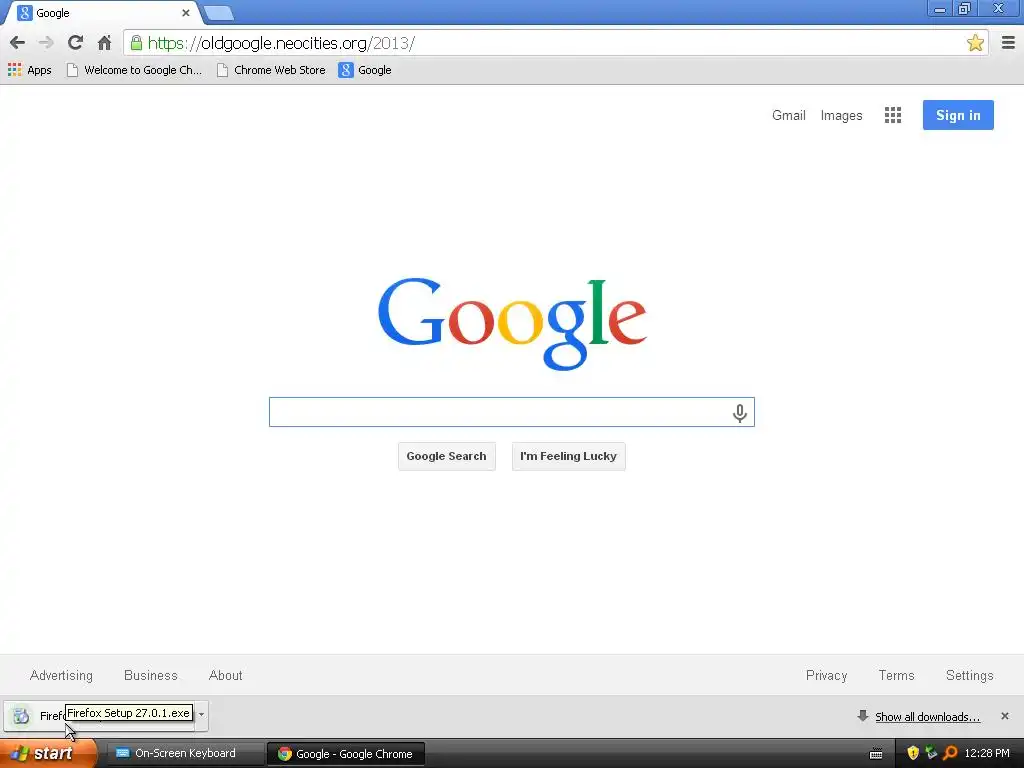
Task: Select the Google browser tab
Action: (101, 12)
